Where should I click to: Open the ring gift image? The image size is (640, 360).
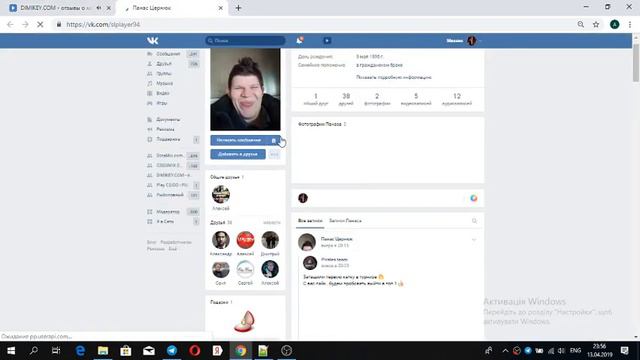click(x=244, y=321)
